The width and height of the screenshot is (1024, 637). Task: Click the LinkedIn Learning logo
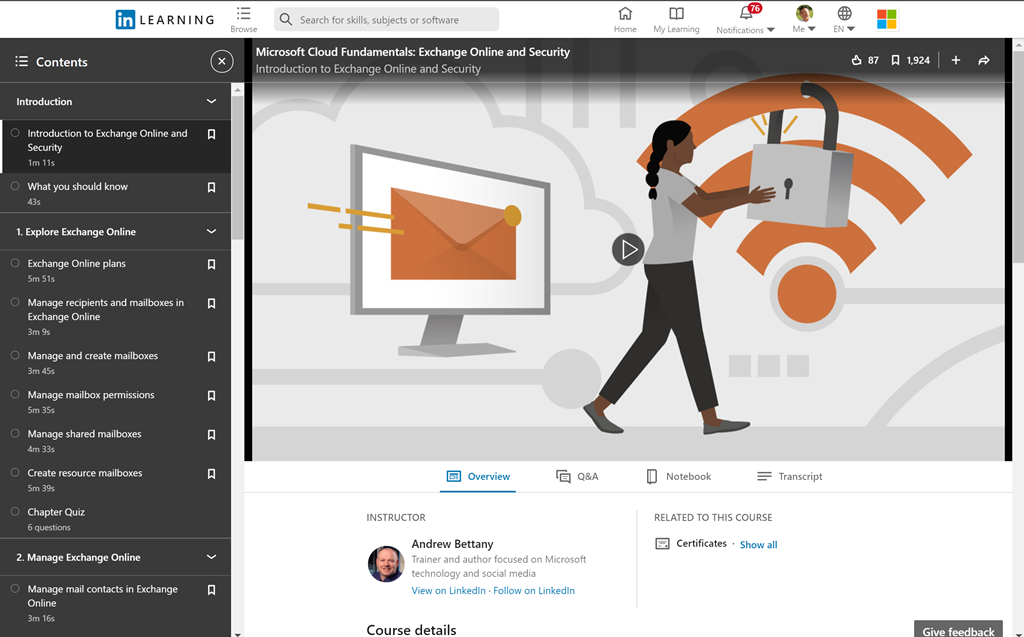pyautogui.click(x=165, y=19)
